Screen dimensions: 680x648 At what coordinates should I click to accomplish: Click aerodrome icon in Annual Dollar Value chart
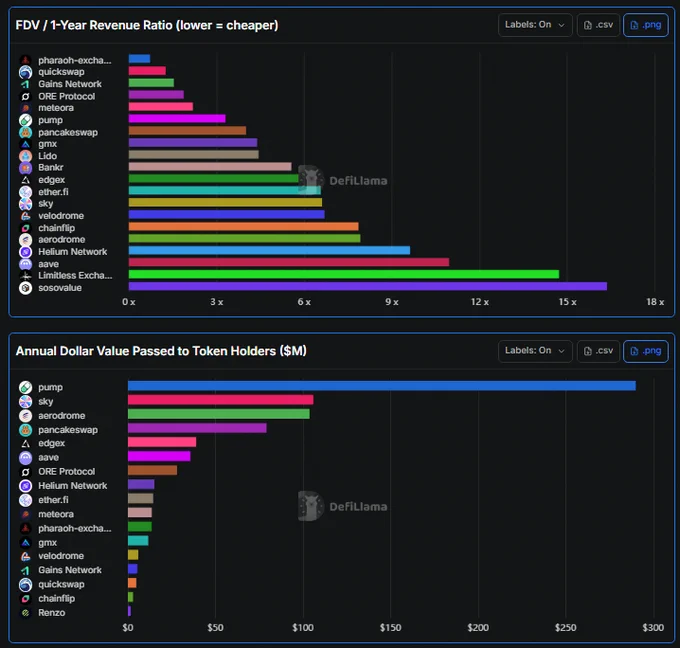click(x=26, y=416)
